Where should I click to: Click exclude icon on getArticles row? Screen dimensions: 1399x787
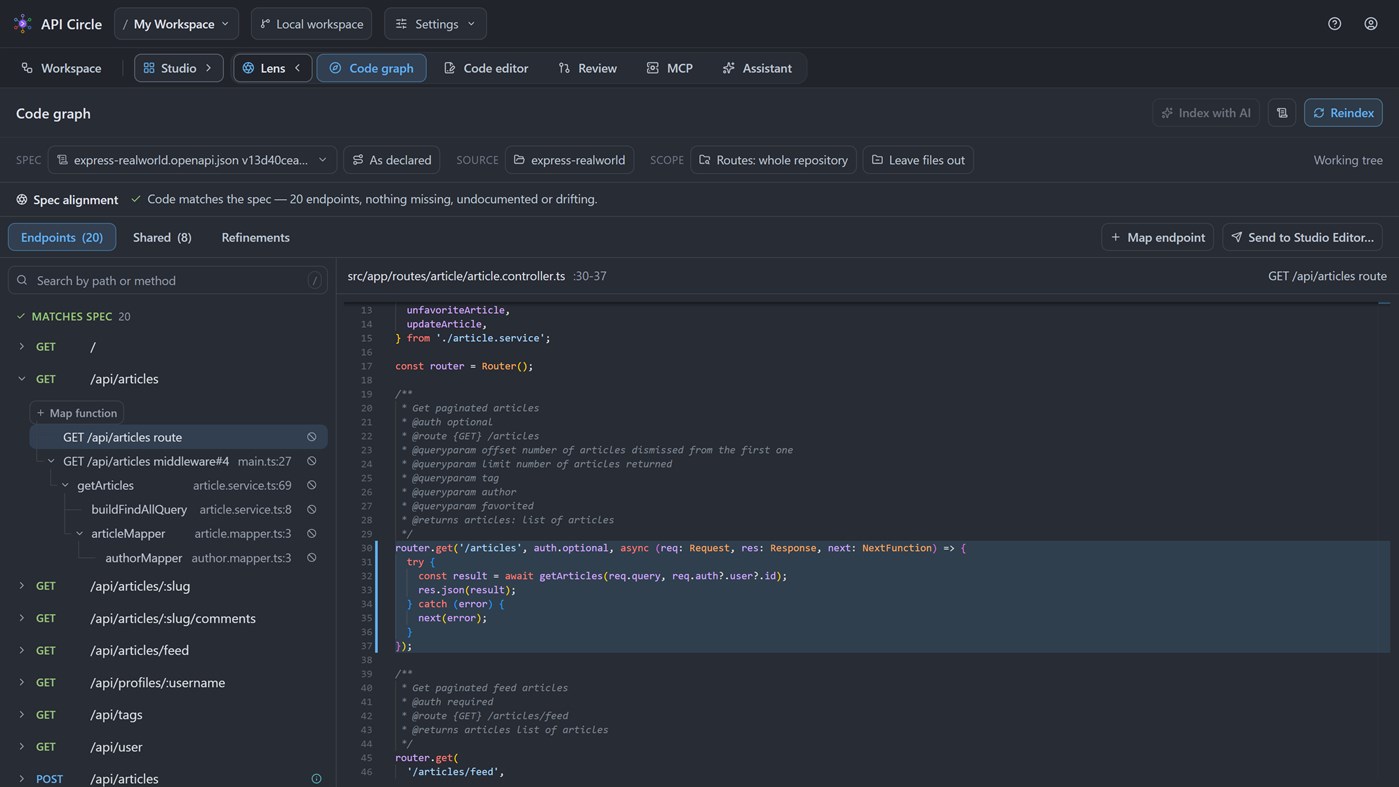[x=312, y=485]
